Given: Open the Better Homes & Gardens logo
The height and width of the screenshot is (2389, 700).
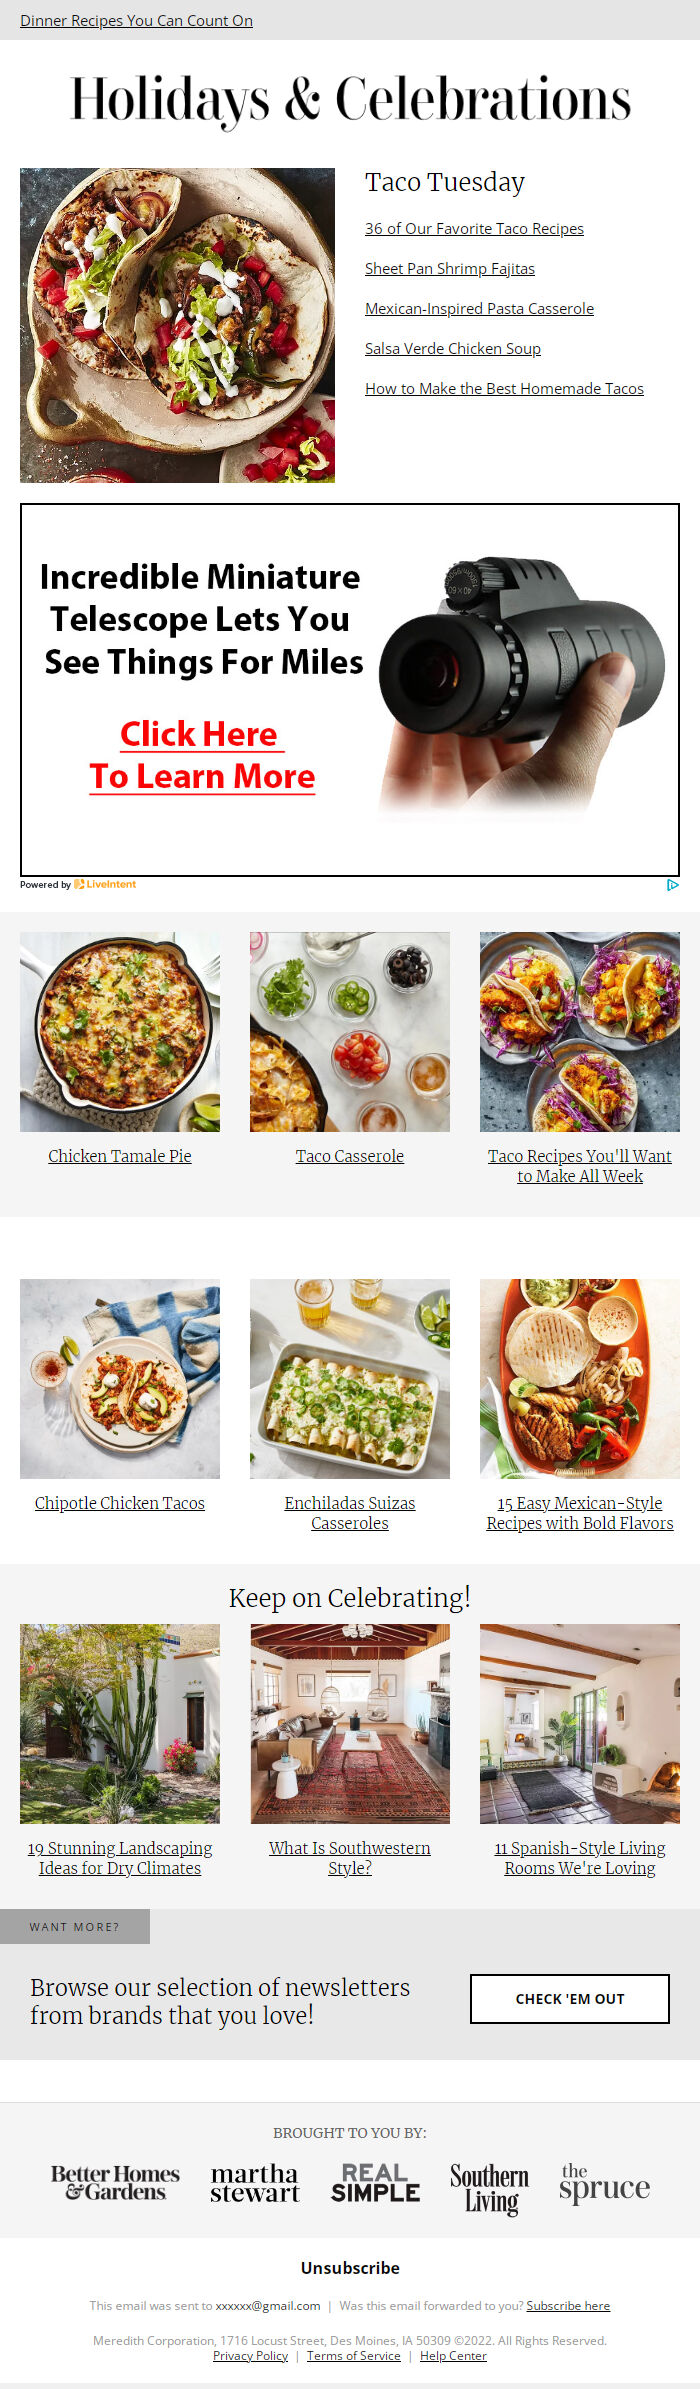Looking at the screenshot, I should point(115,2182).
